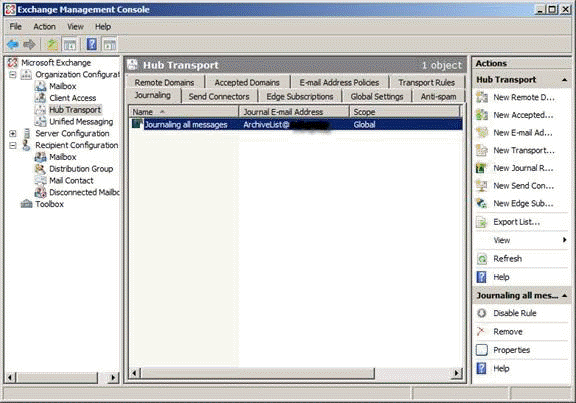Click the Forward arrow toolbar icon
The width and height of the screenshot is (576, 403).
coord(29,44)
